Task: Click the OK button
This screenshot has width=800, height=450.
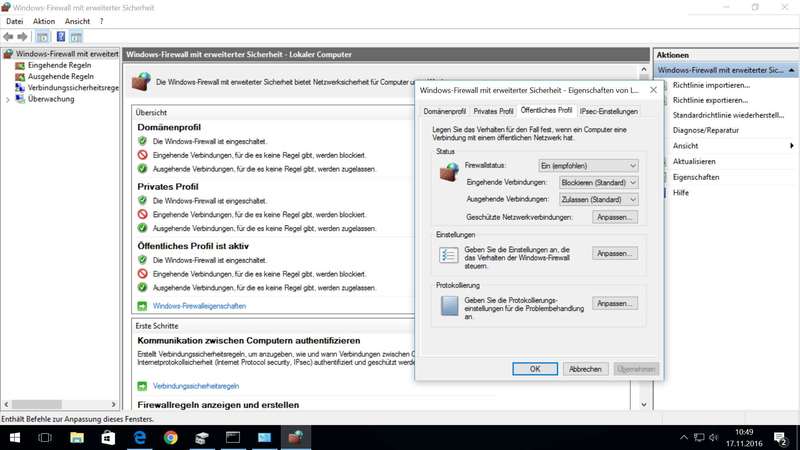Action: [535, 369]
